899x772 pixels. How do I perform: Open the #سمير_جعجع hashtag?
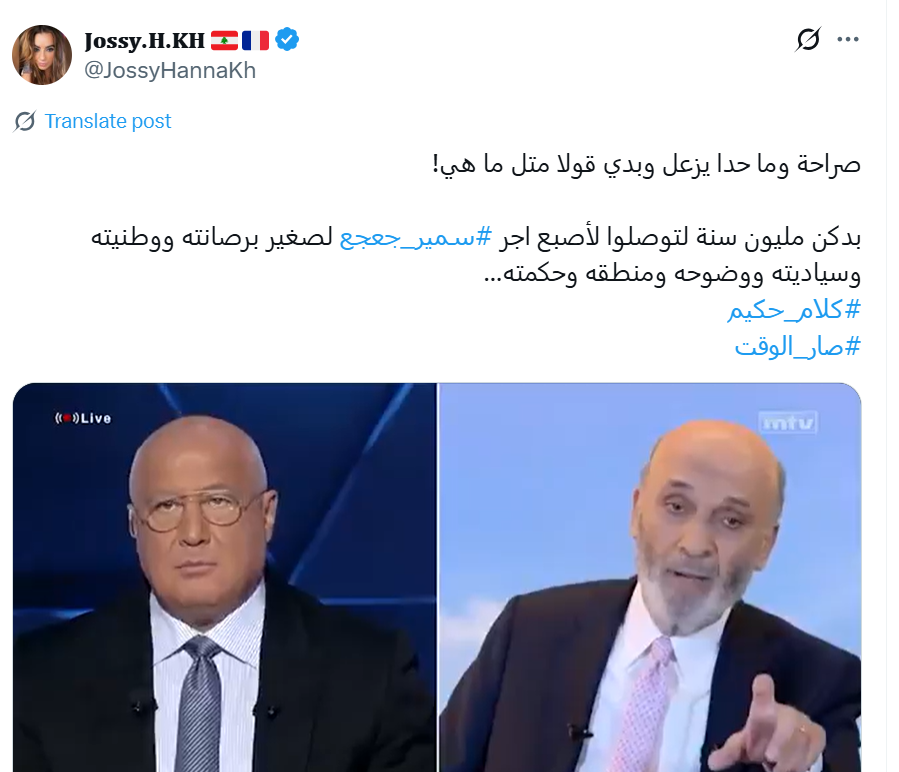pyautogui.click(x=416, y=237)
